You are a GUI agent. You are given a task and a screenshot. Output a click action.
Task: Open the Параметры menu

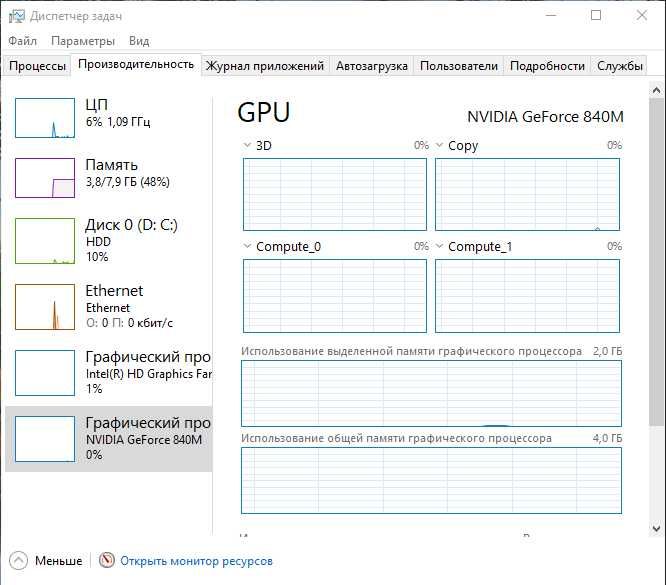83,41
